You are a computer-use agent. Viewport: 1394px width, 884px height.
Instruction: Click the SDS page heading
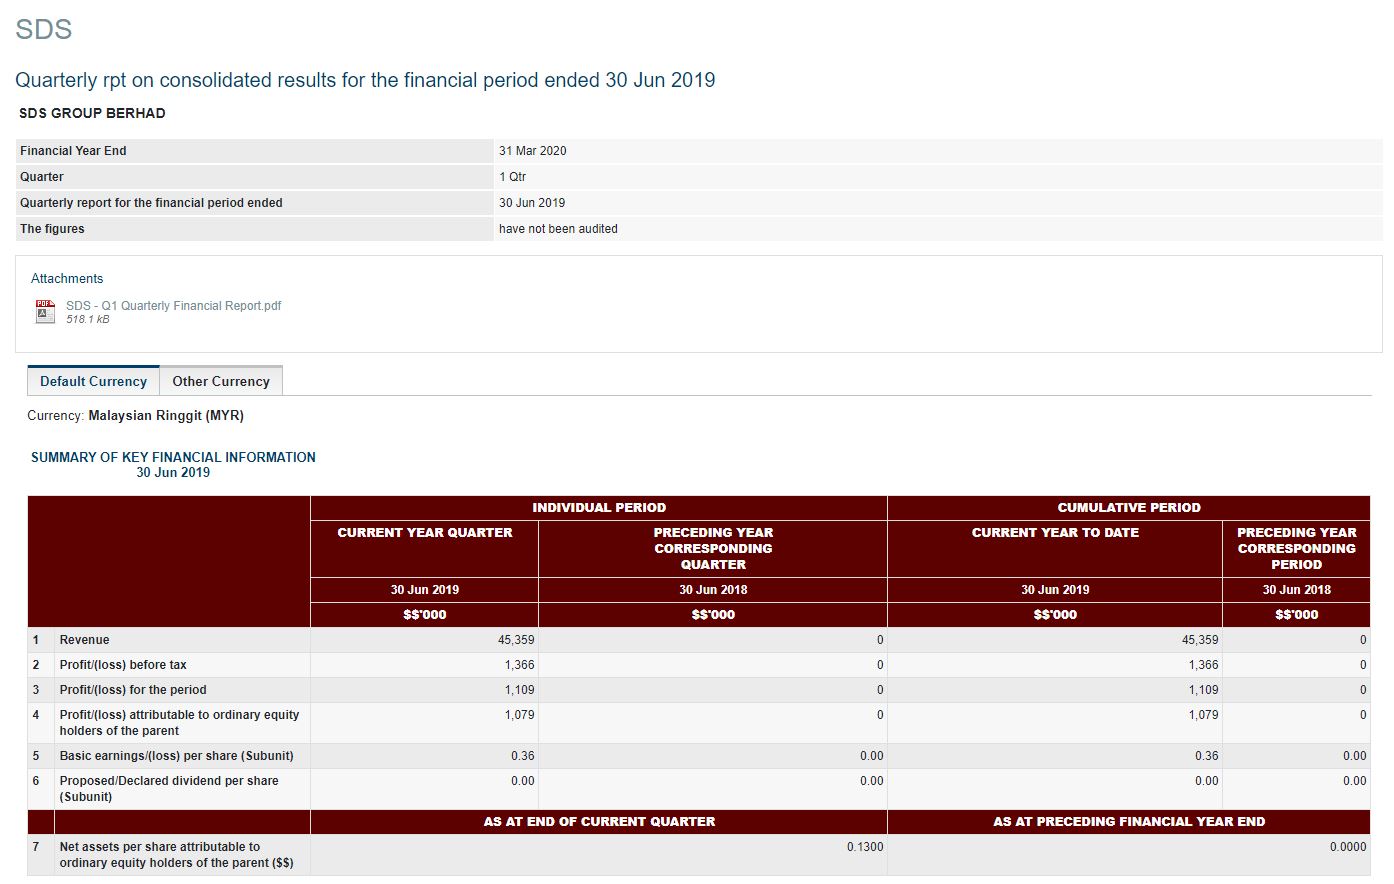click(x=44, y=29)
